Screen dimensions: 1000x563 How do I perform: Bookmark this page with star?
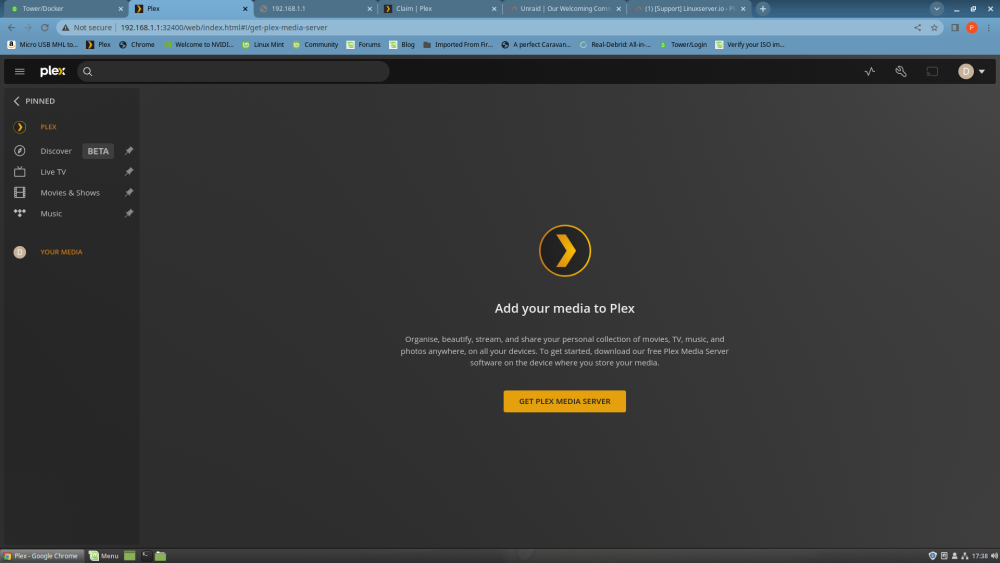point(934,27)
